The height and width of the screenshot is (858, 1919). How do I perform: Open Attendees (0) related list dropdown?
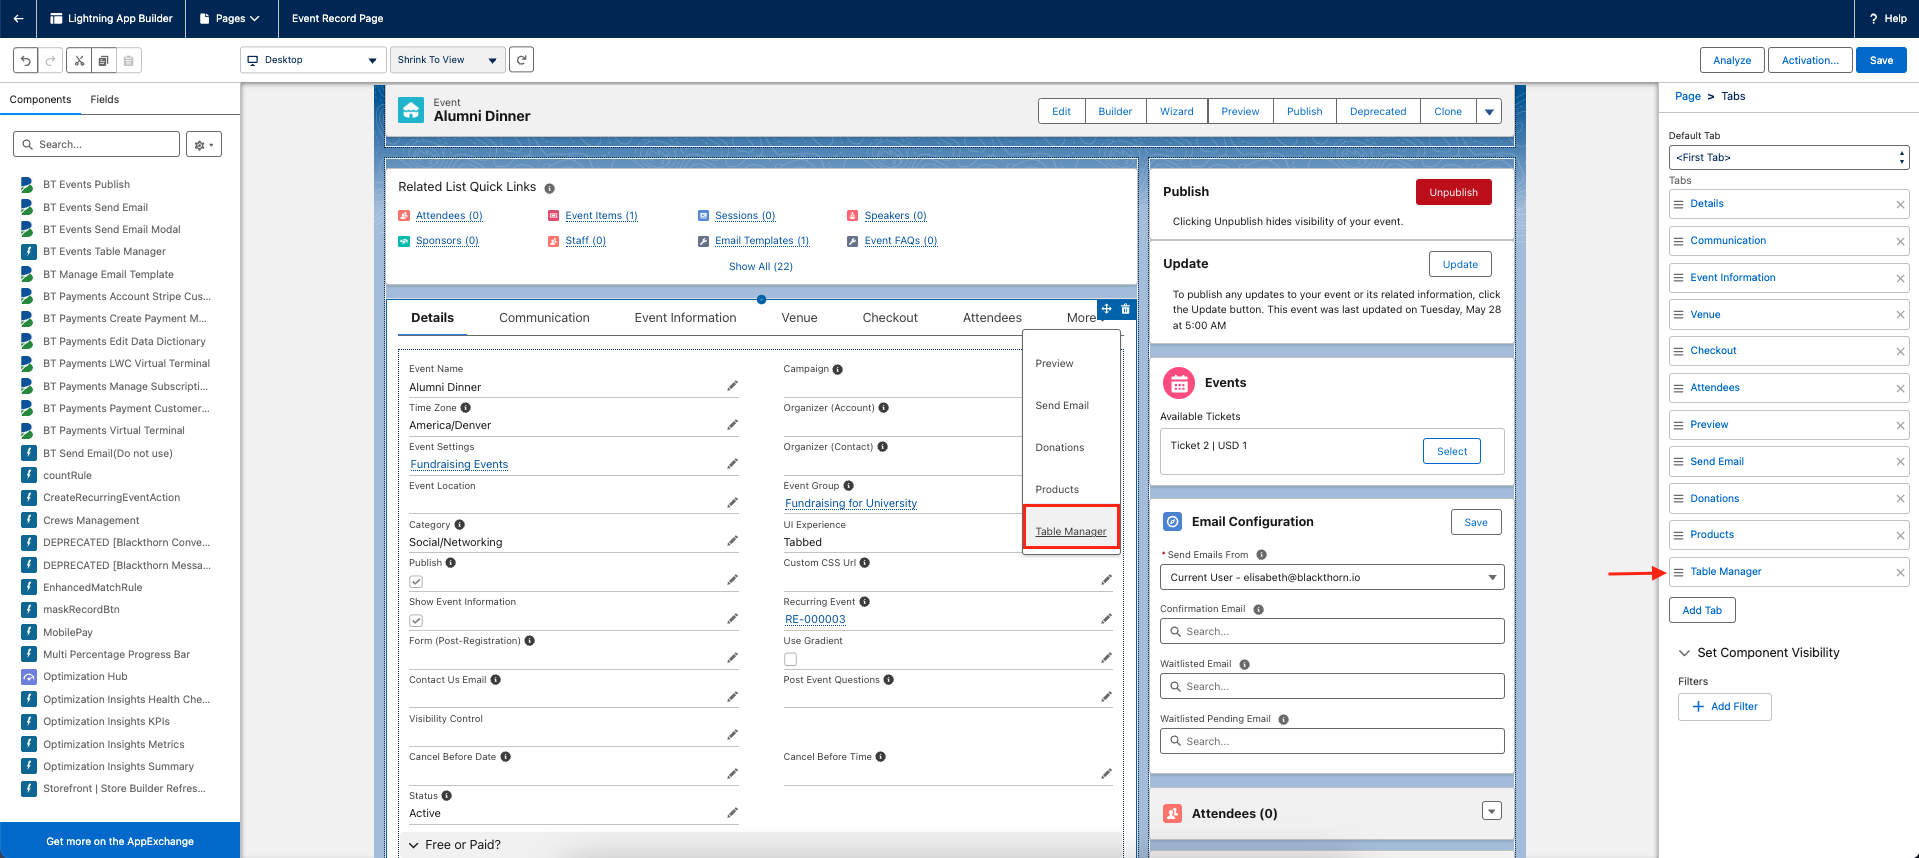click(x=1492, y=811)
